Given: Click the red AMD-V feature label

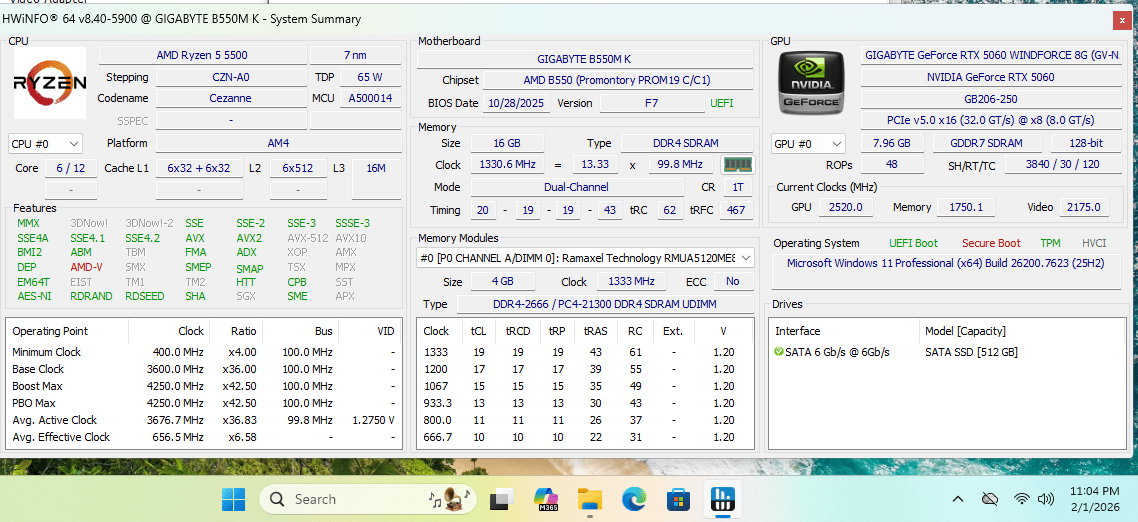Looking at the screenshot, I should 86,267.
